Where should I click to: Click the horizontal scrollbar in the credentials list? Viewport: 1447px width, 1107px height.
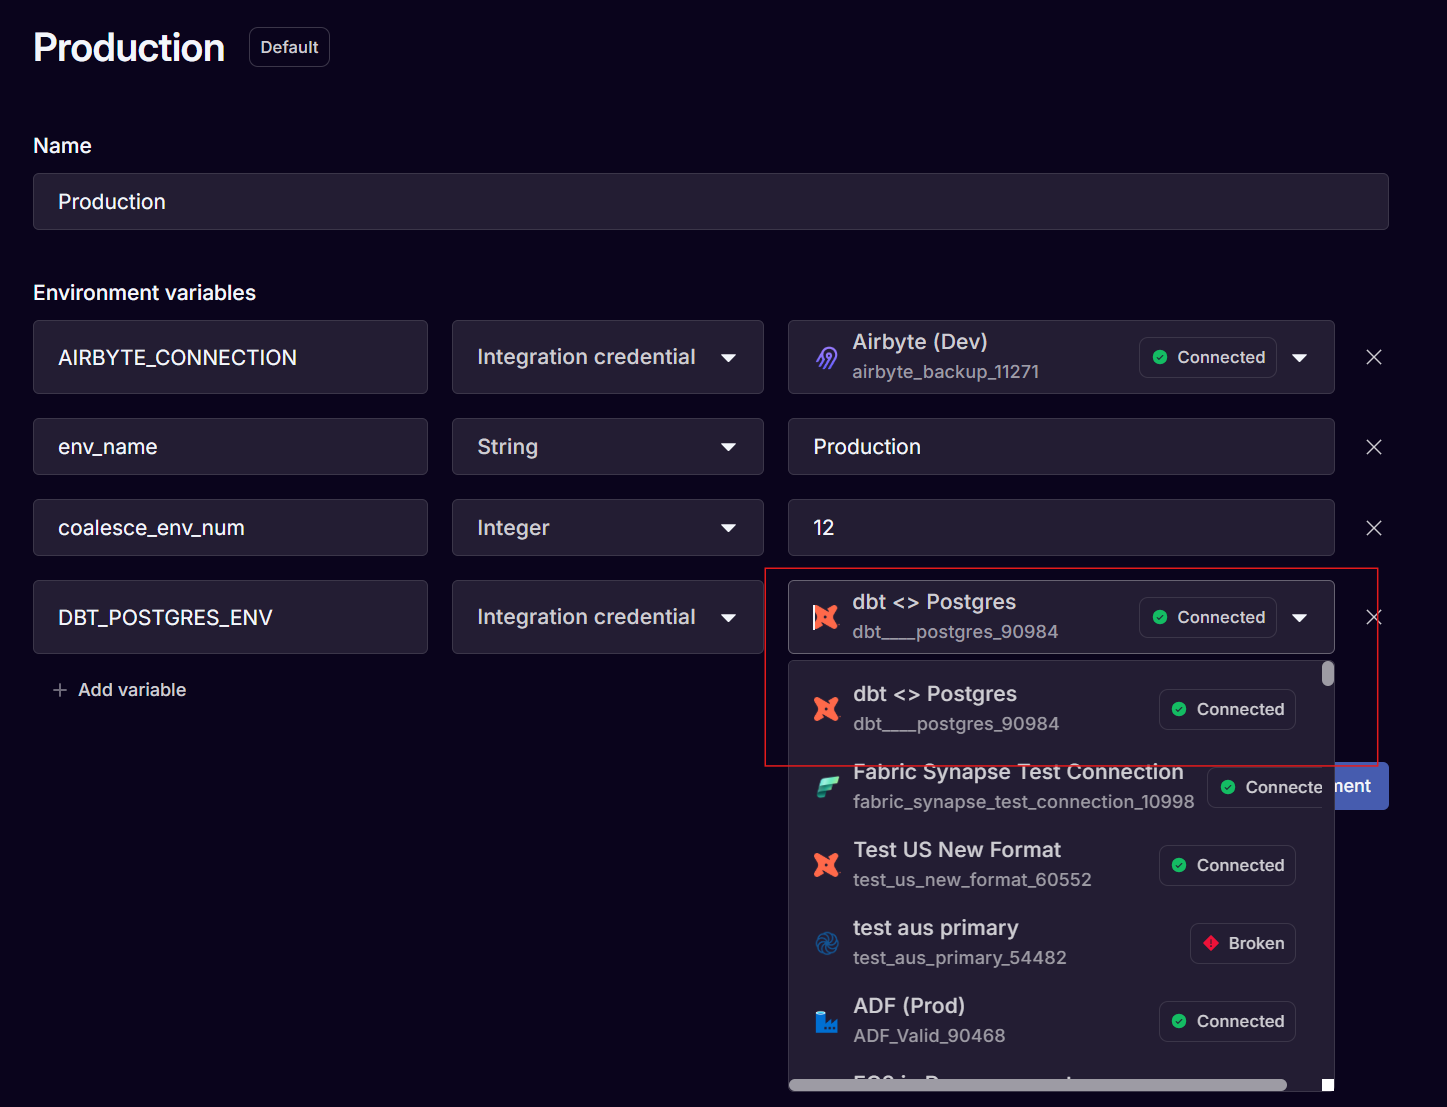[1038, 1085]
